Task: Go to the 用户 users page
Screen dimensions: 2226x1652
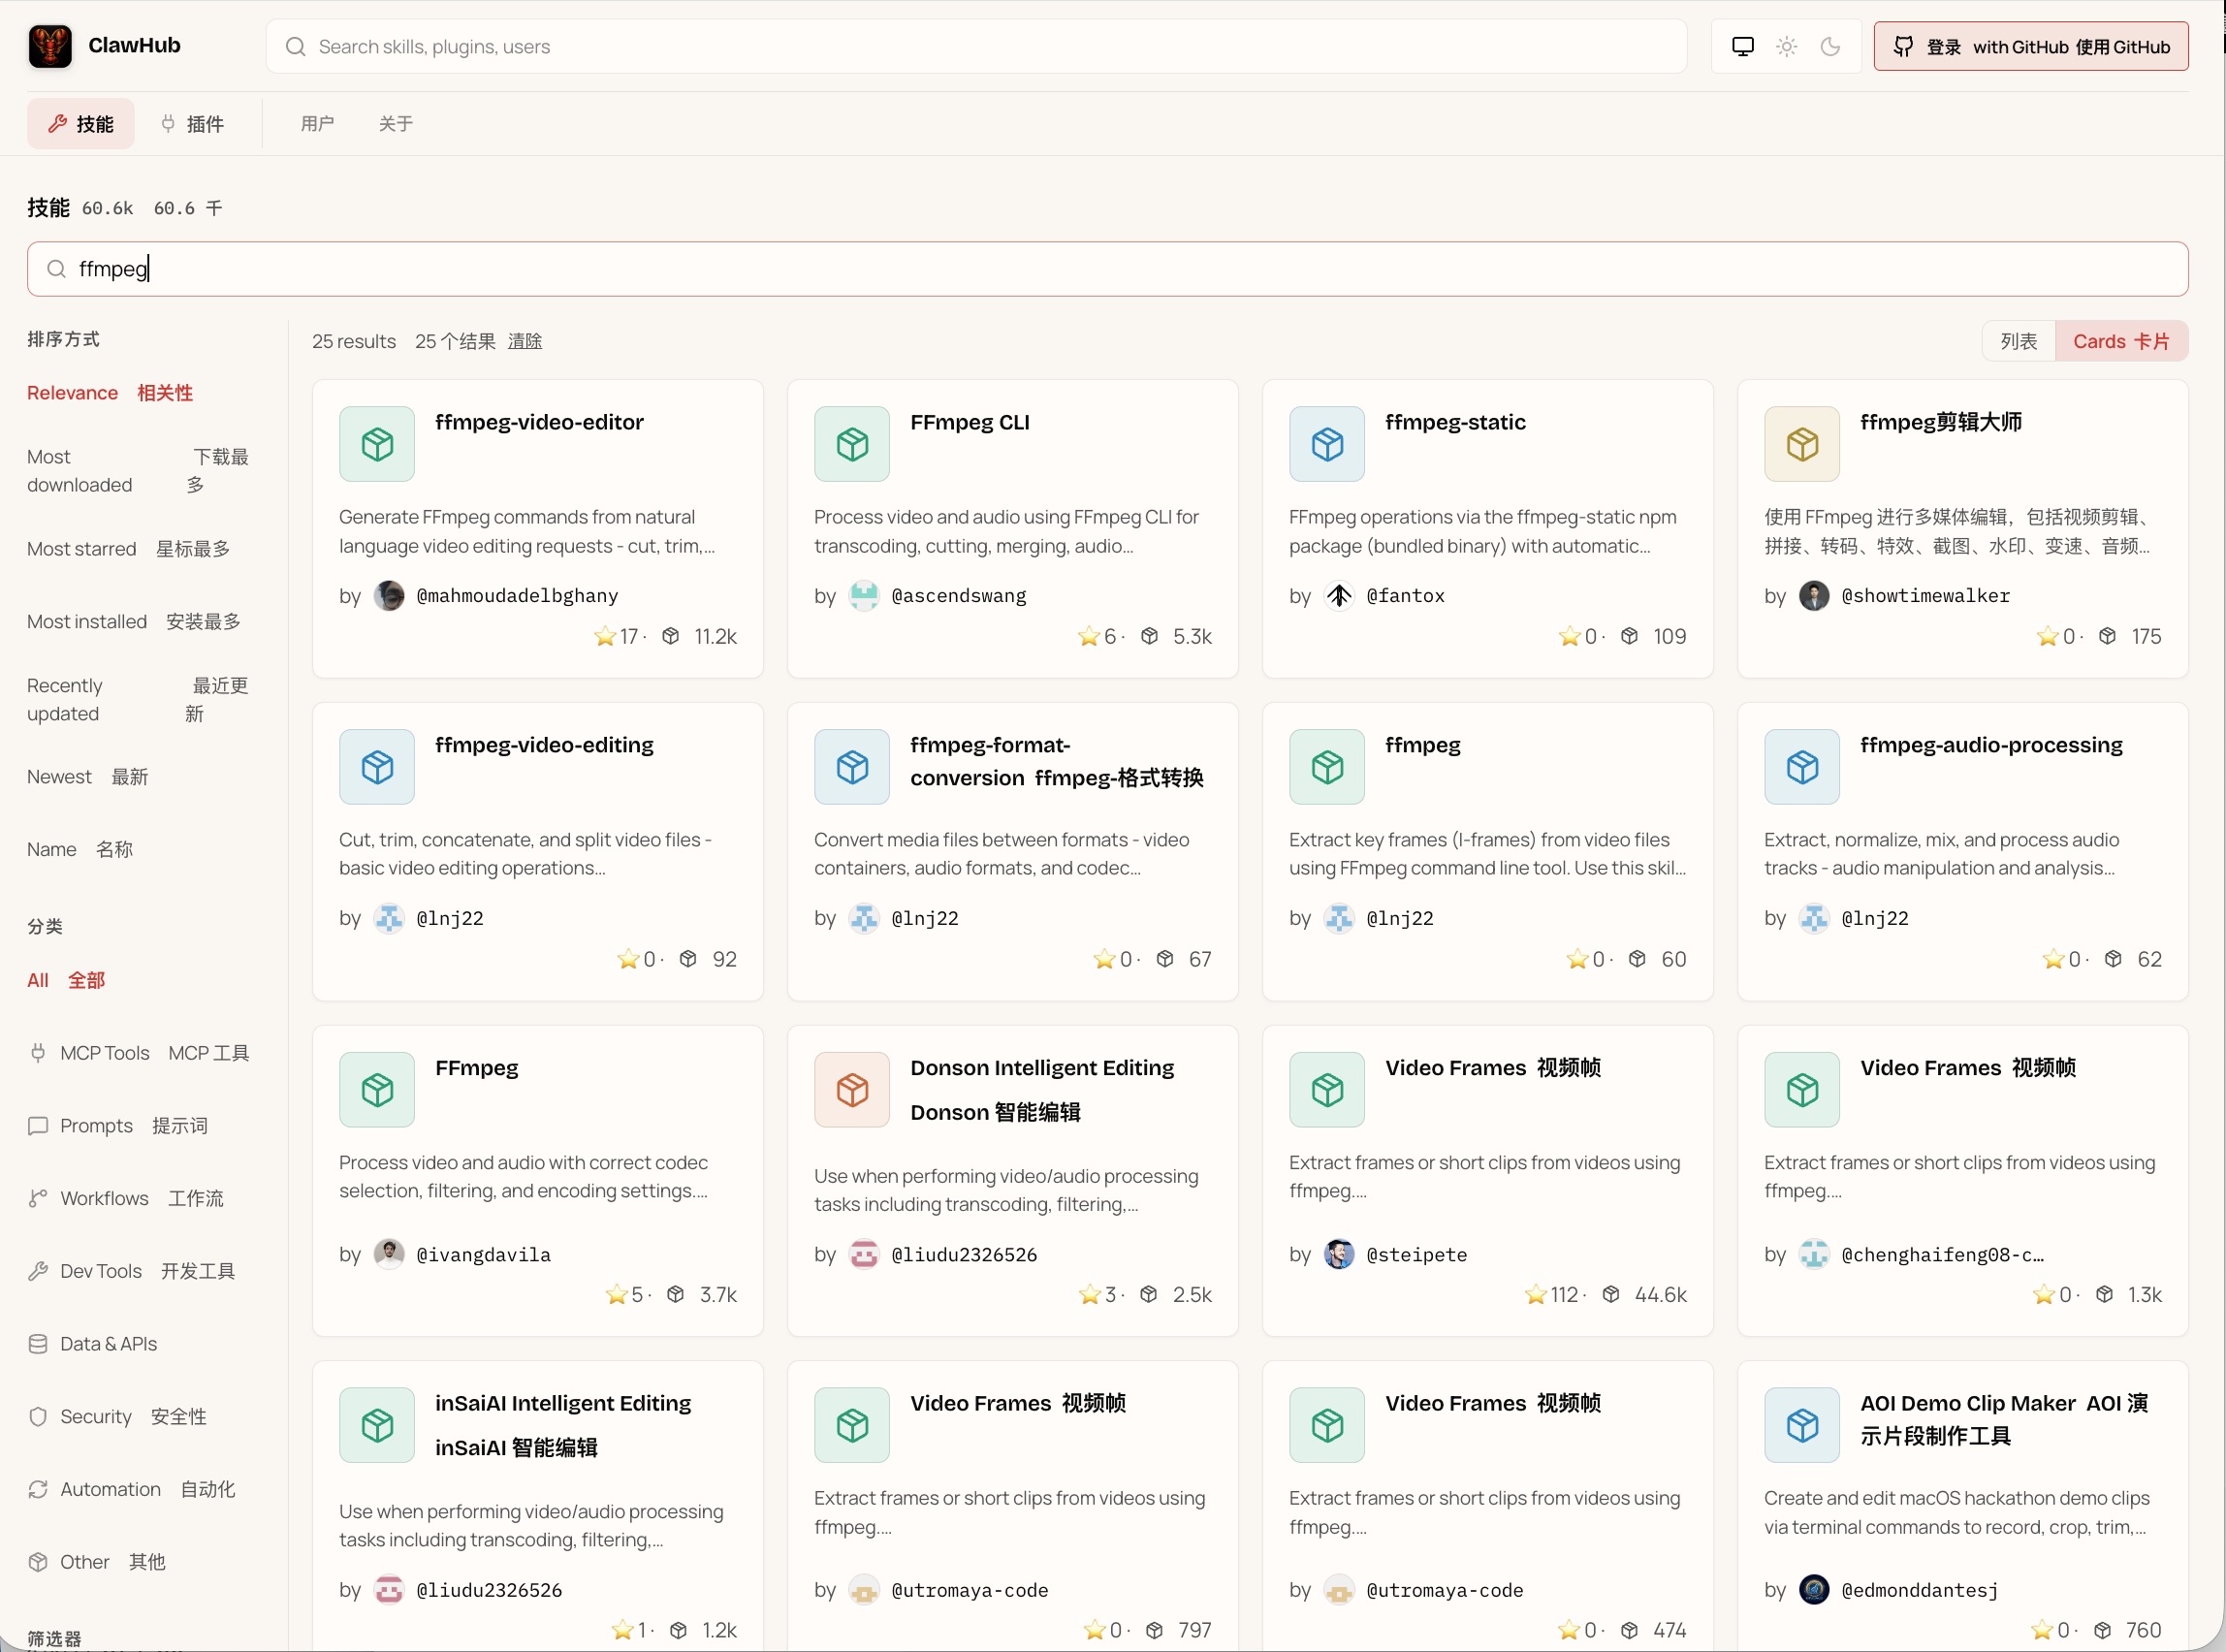Action: point(317,124)
